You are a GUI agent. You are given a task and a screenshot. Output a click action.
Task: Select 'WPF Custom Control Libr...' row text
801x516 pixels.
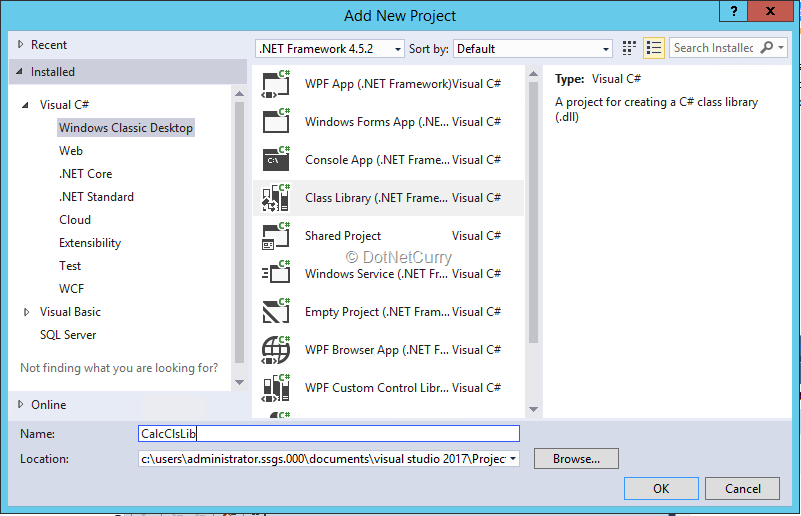(x=376, y=388)
